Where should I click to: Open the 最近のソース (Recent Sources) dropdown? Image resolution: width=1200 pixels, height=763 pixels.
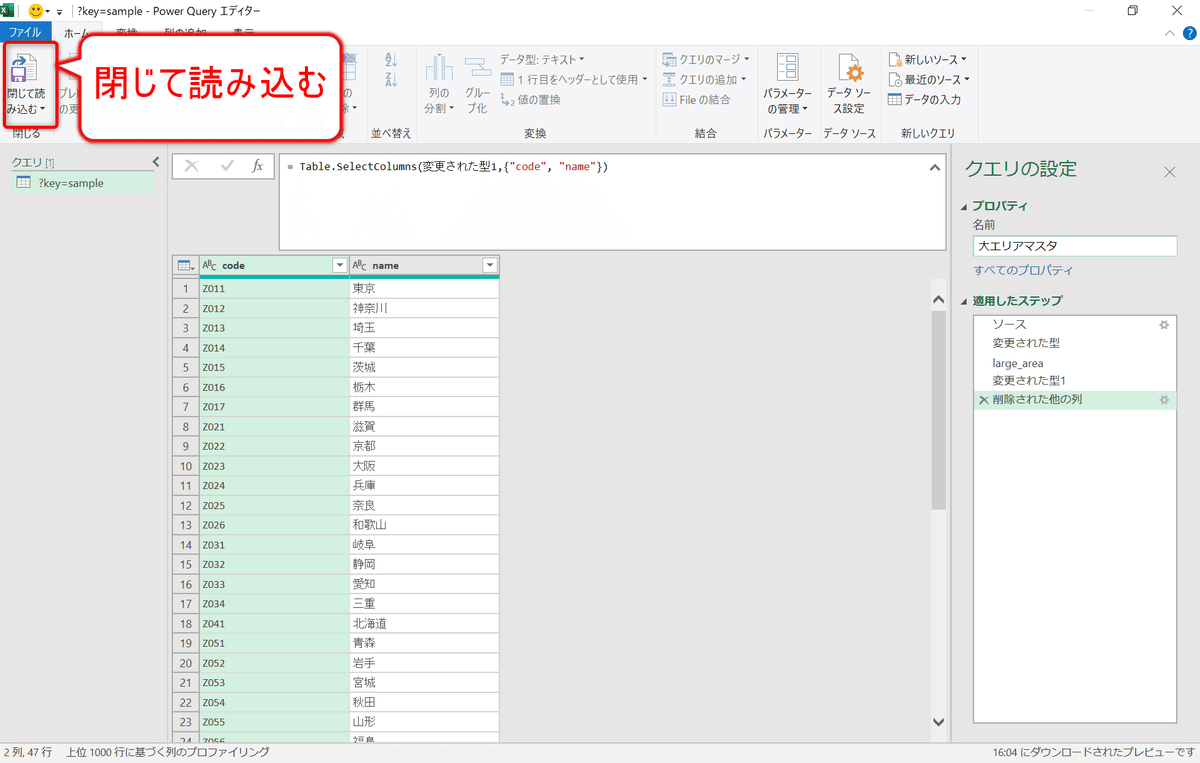(929, 79)
